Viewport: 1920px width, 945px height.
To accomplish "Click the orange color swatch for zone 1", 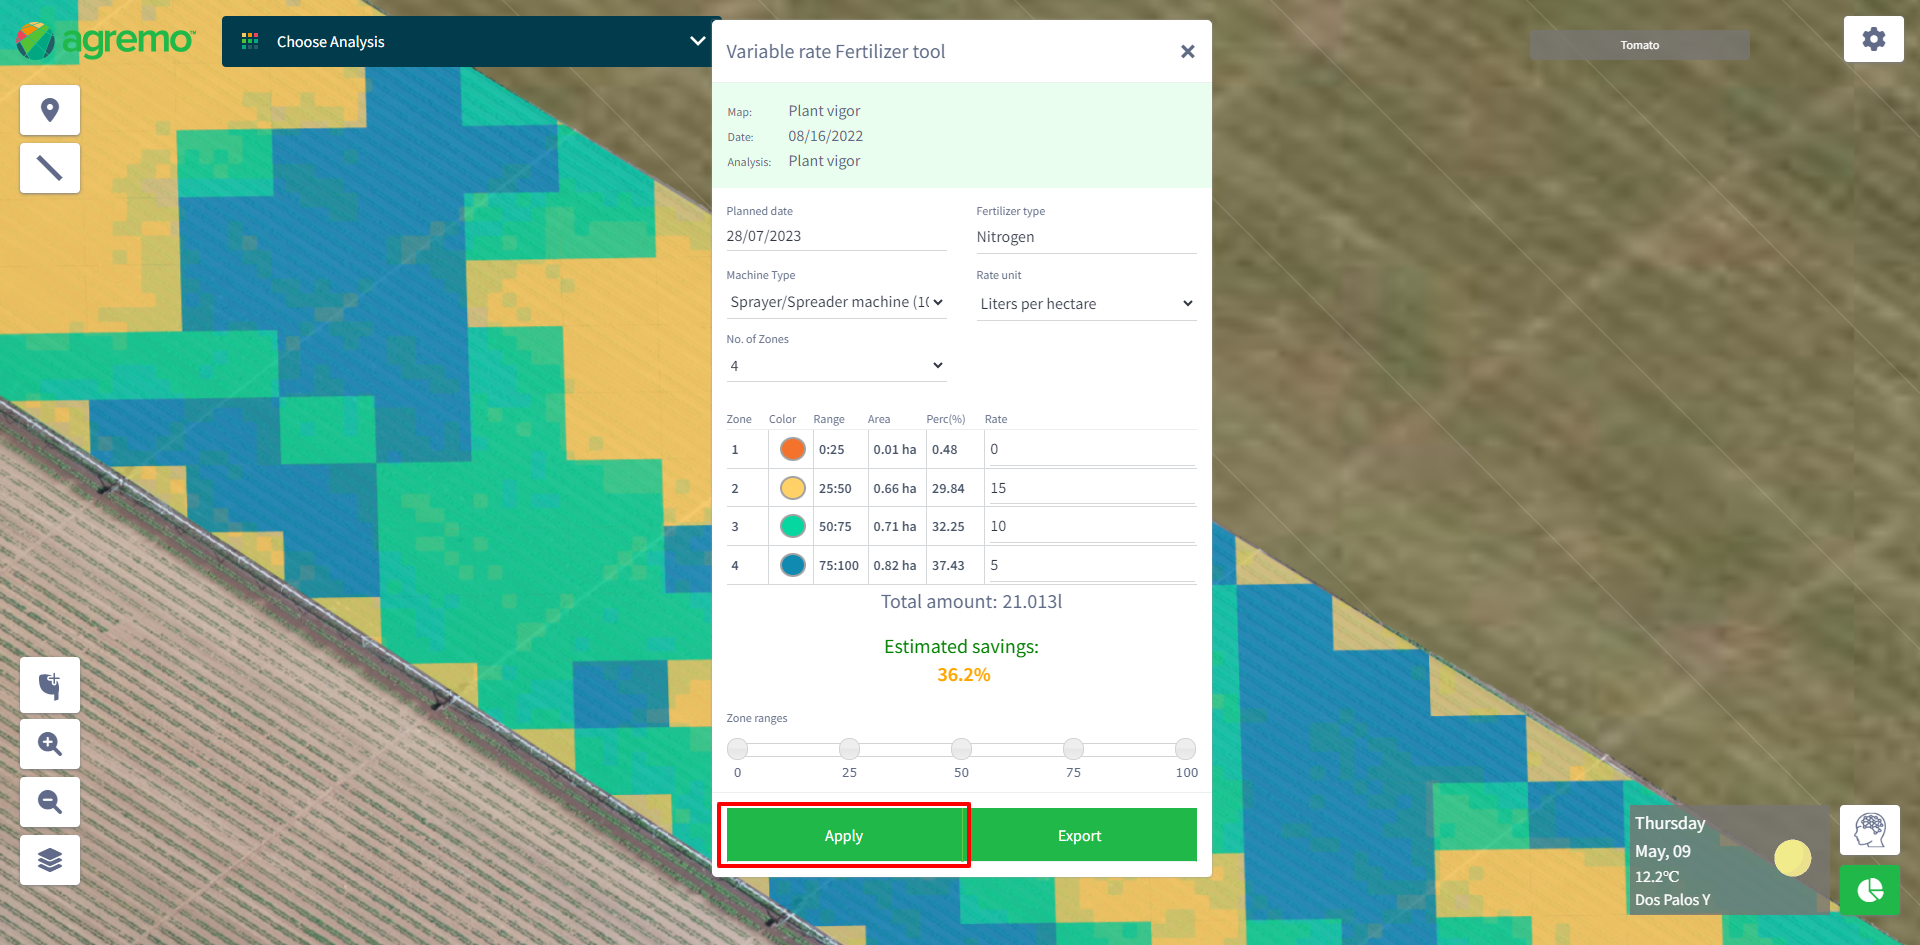I will click(793, 449).
